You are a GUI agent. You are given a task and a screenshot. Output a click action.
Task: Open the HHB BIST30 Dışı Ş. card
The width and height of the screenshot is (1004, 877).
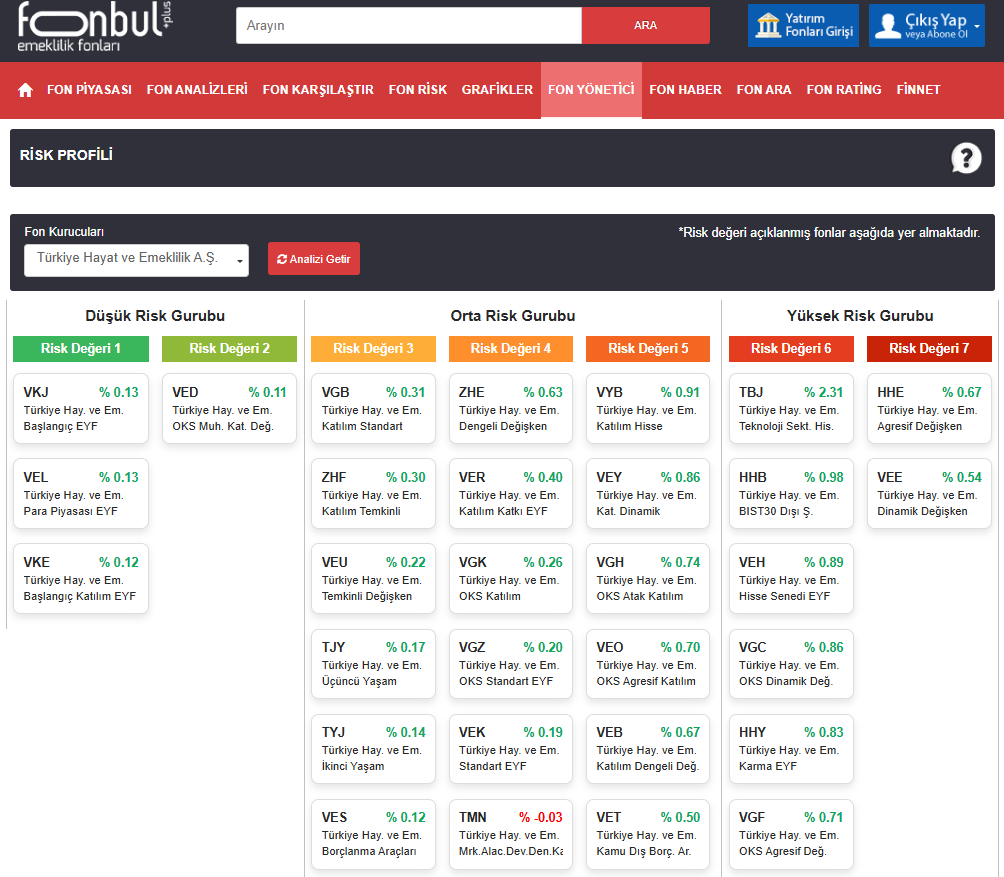point(791,494)
